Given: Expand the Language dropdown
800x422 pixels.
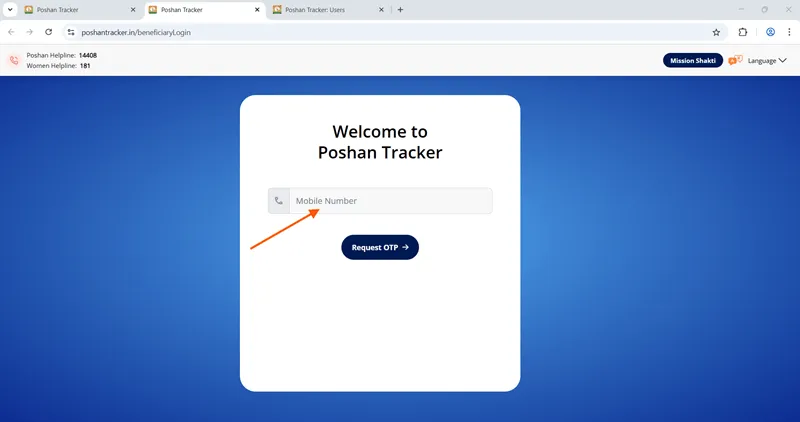Looking at the screenshot, I should tap(767, 61).
